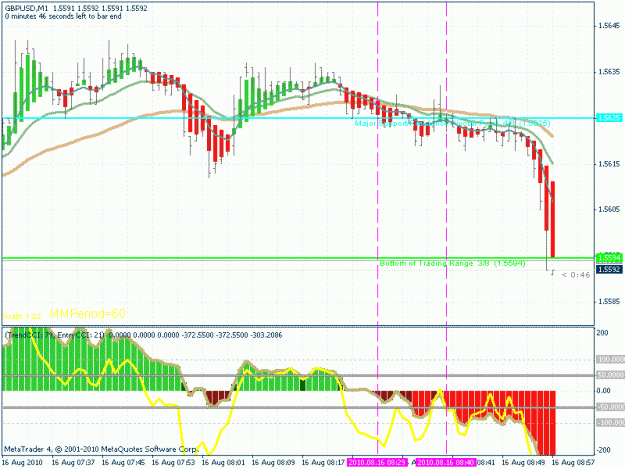The image size is (625, 469).
Task: Select the magenta 2010.08.16 08:40 time marker
Action: click(446, 463)
